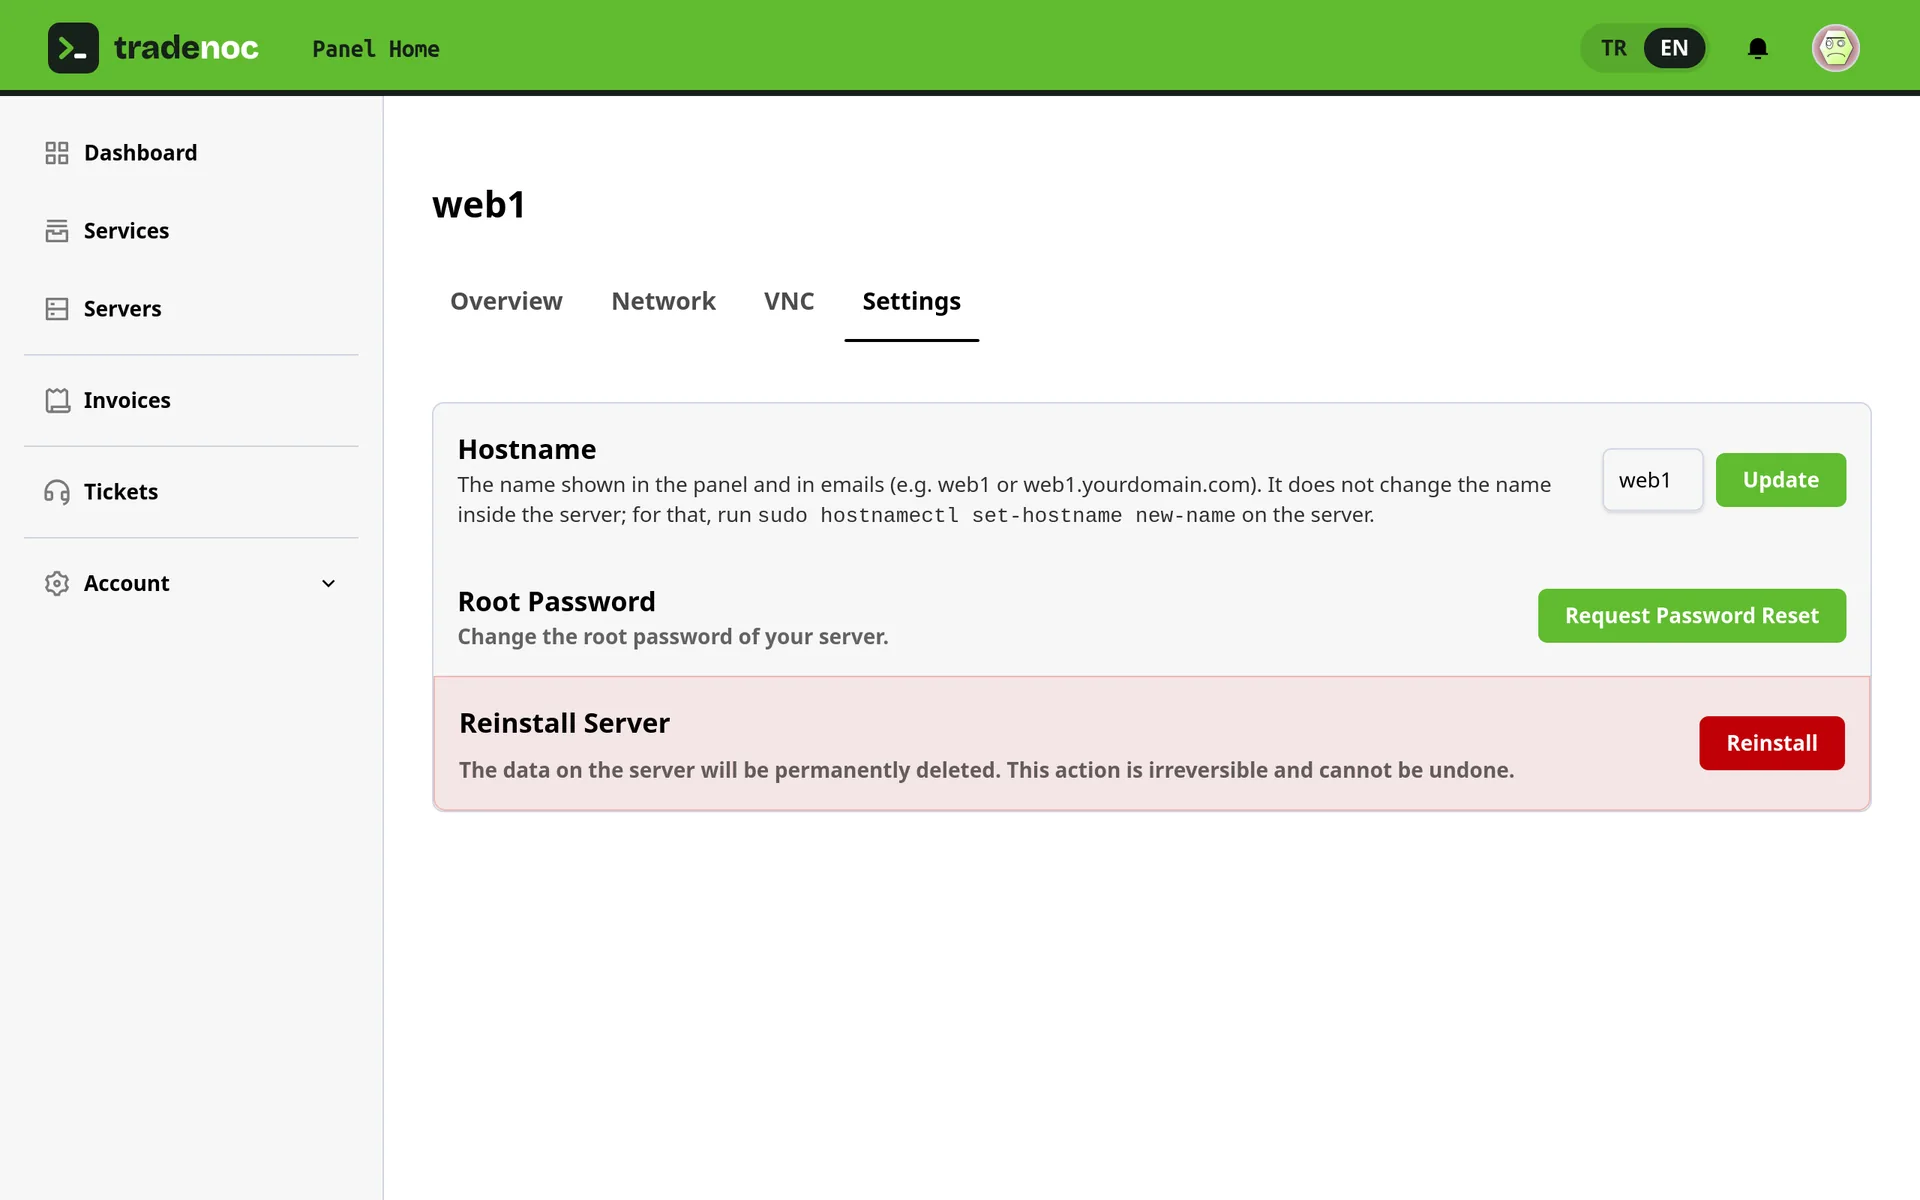This screenshot has height=1200, width=1920.
Task: Click the Root Password heading
Action: click(x=556, y=601)
